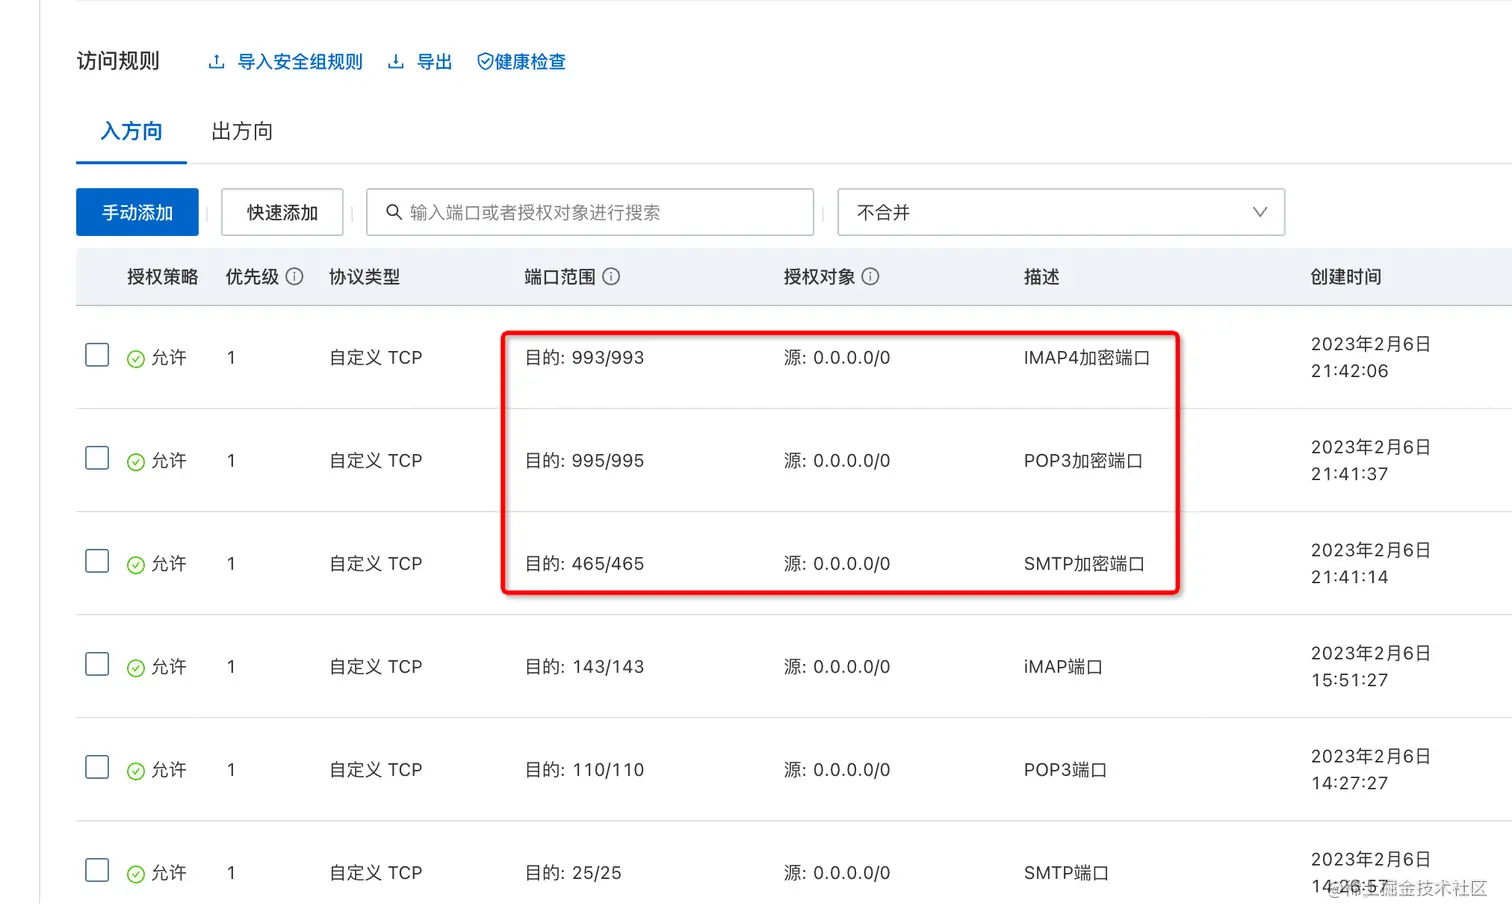Click the allow status icon for port 995
Image resolution: width=1512 pixels, height=923 pixels.
pyautogui.click(x=136, y=462)
